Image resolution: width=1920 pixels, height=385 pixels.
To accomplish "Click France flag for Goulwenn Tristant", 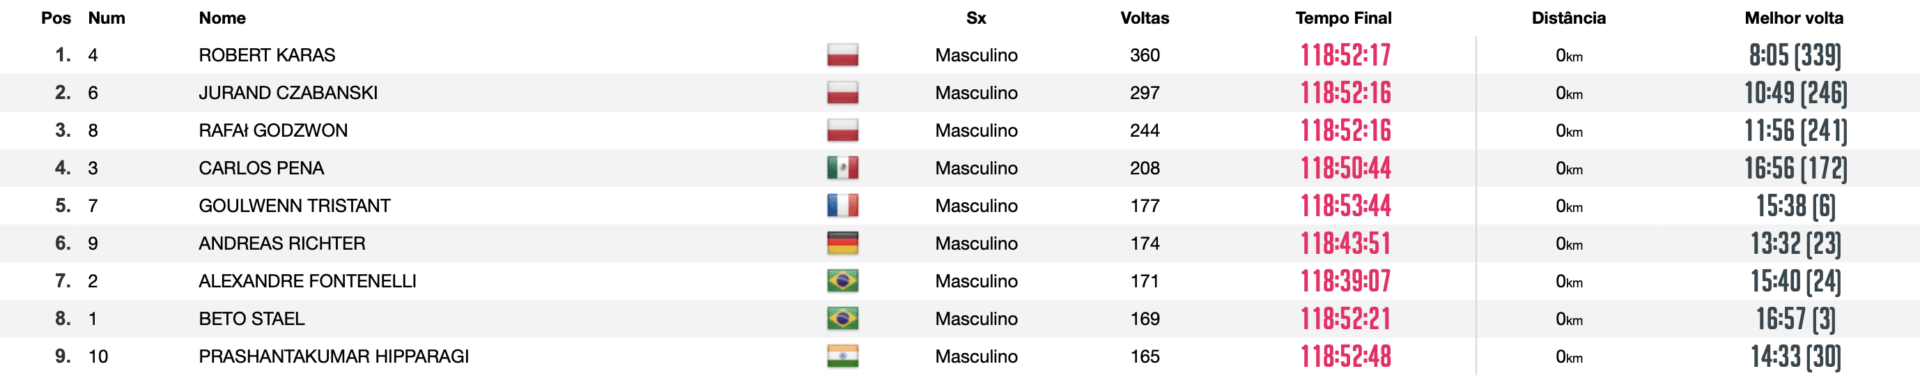I will coord(842,206).
